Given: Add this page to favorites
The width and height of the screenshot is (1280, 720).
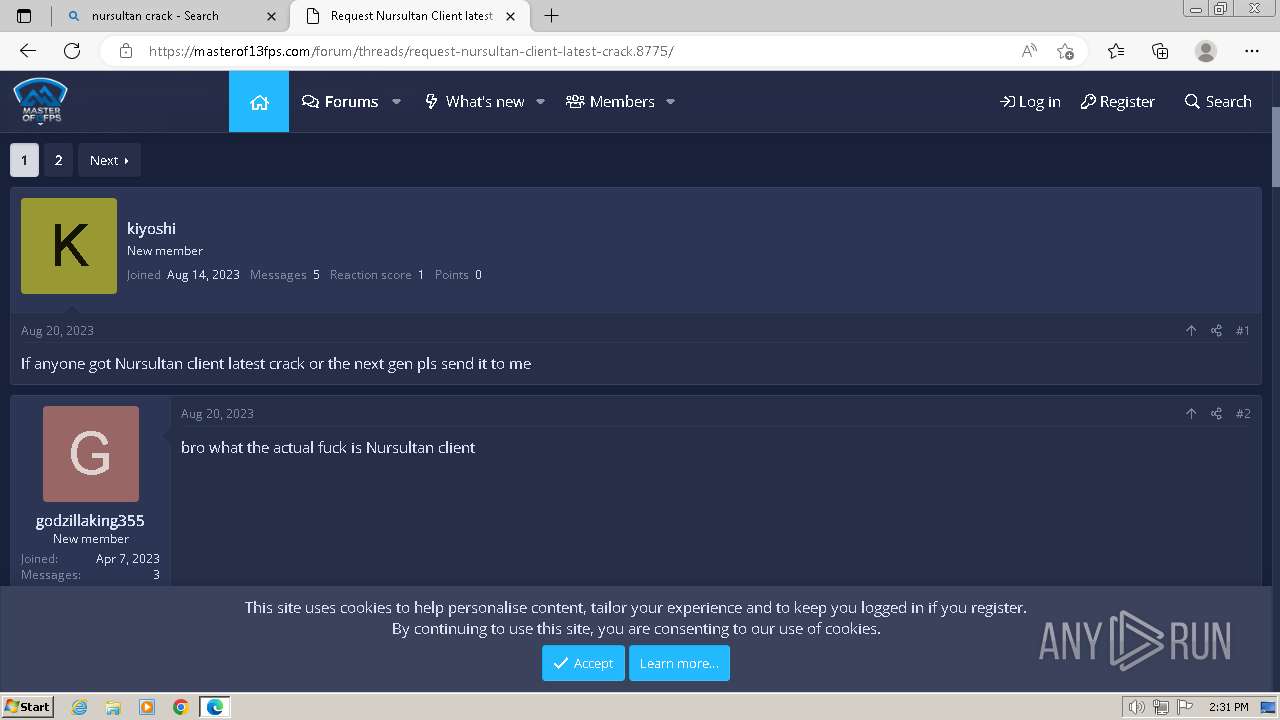Looking at the screenshot, I should (x=1065, y=51).
